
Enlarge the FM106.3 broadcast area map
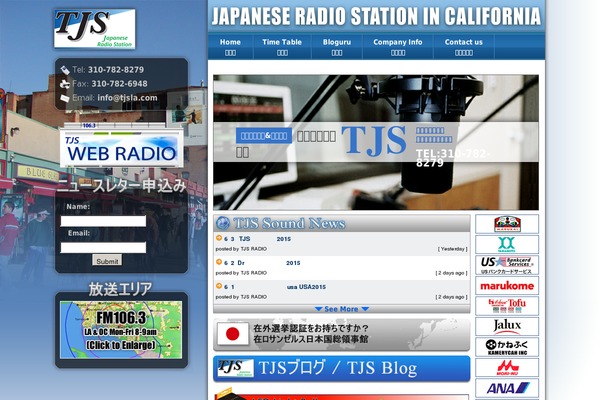(x=121, y=330)
